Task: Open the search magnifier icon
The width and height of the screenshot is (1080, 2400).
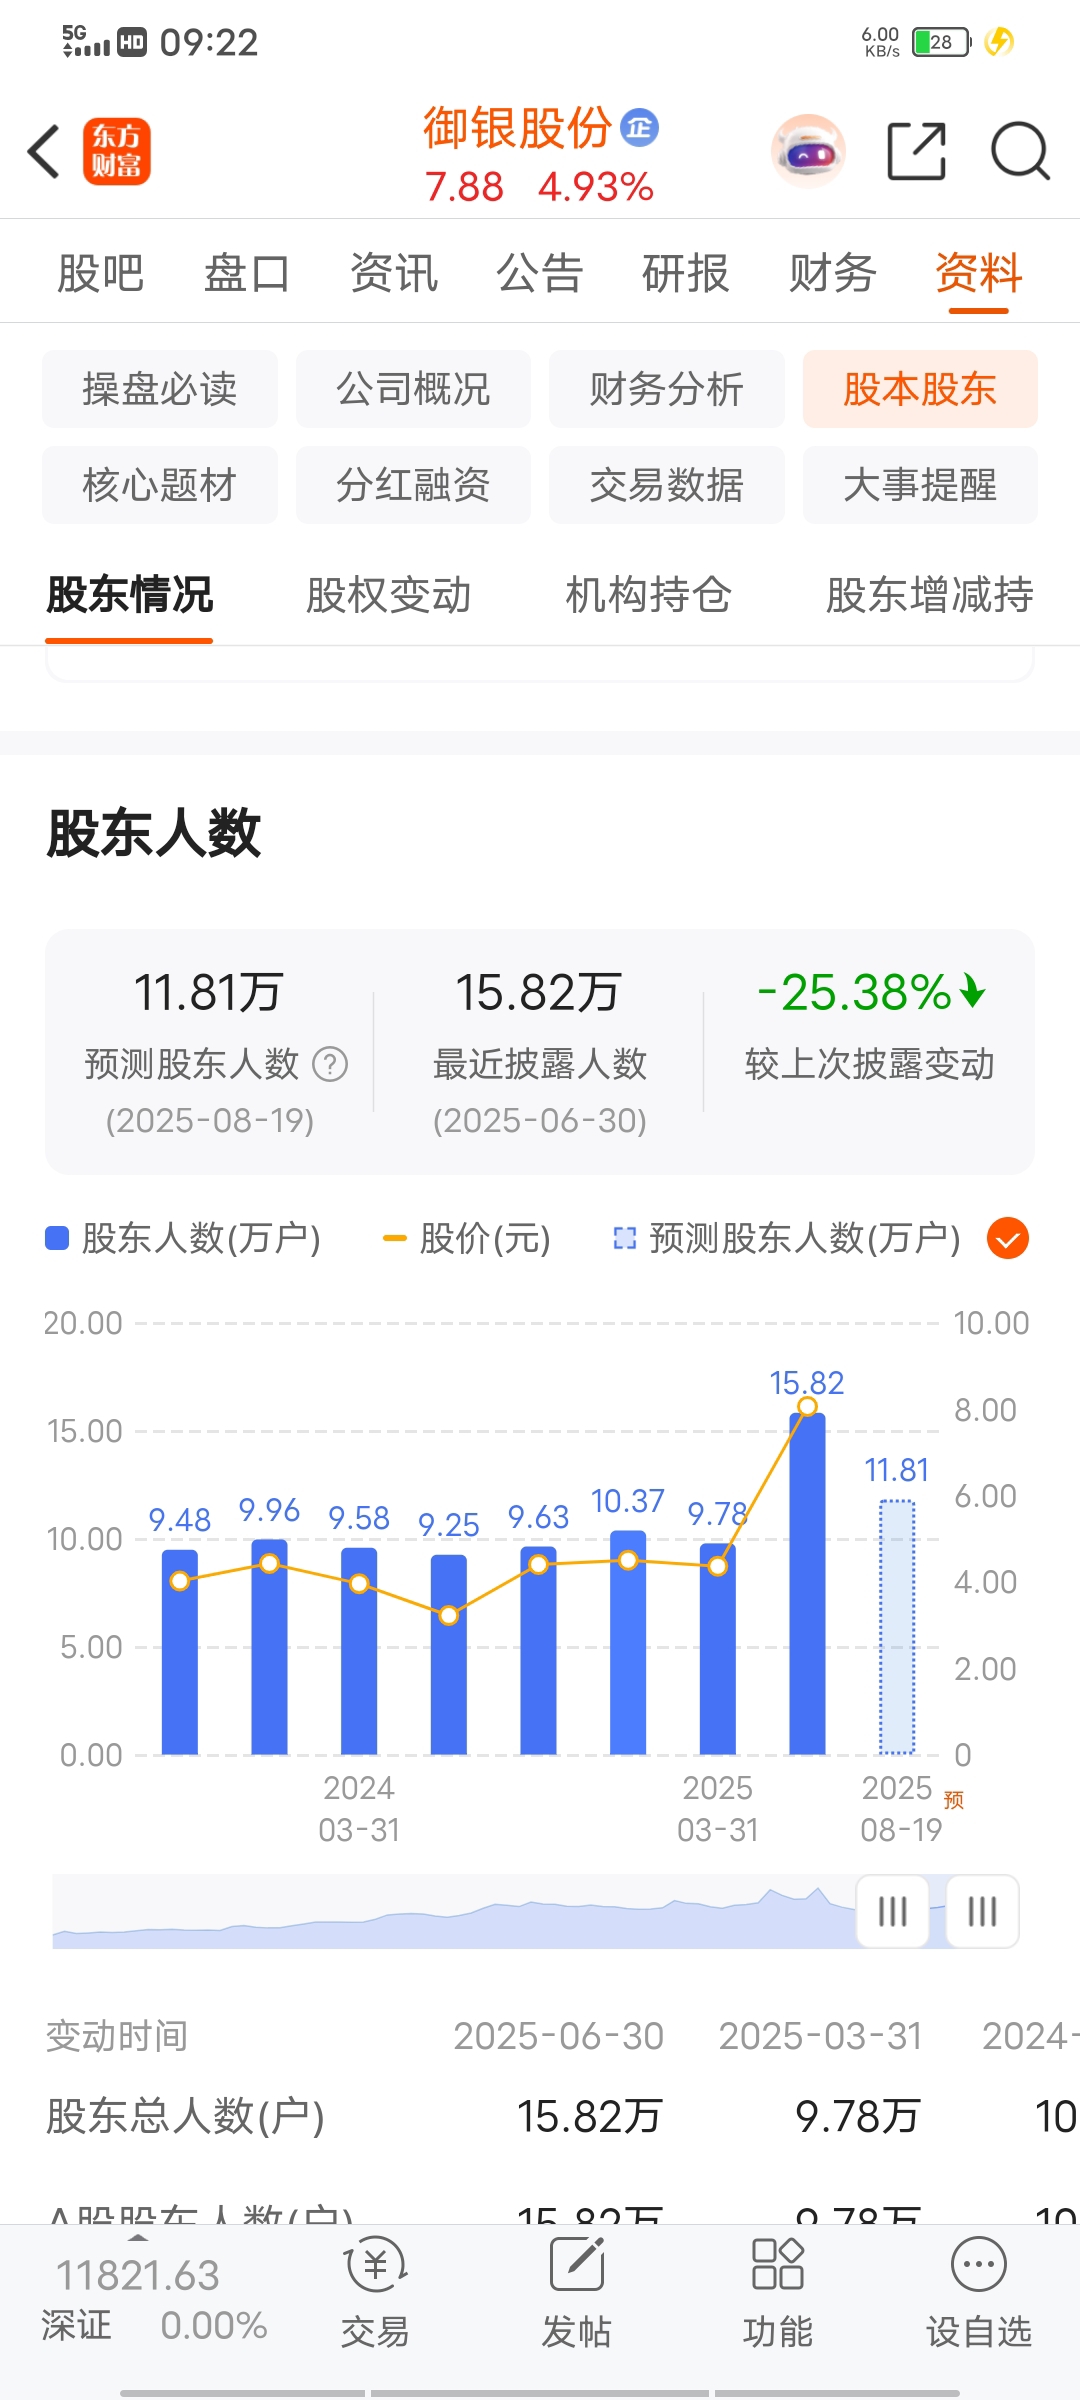Action: tap(1020, 152)
